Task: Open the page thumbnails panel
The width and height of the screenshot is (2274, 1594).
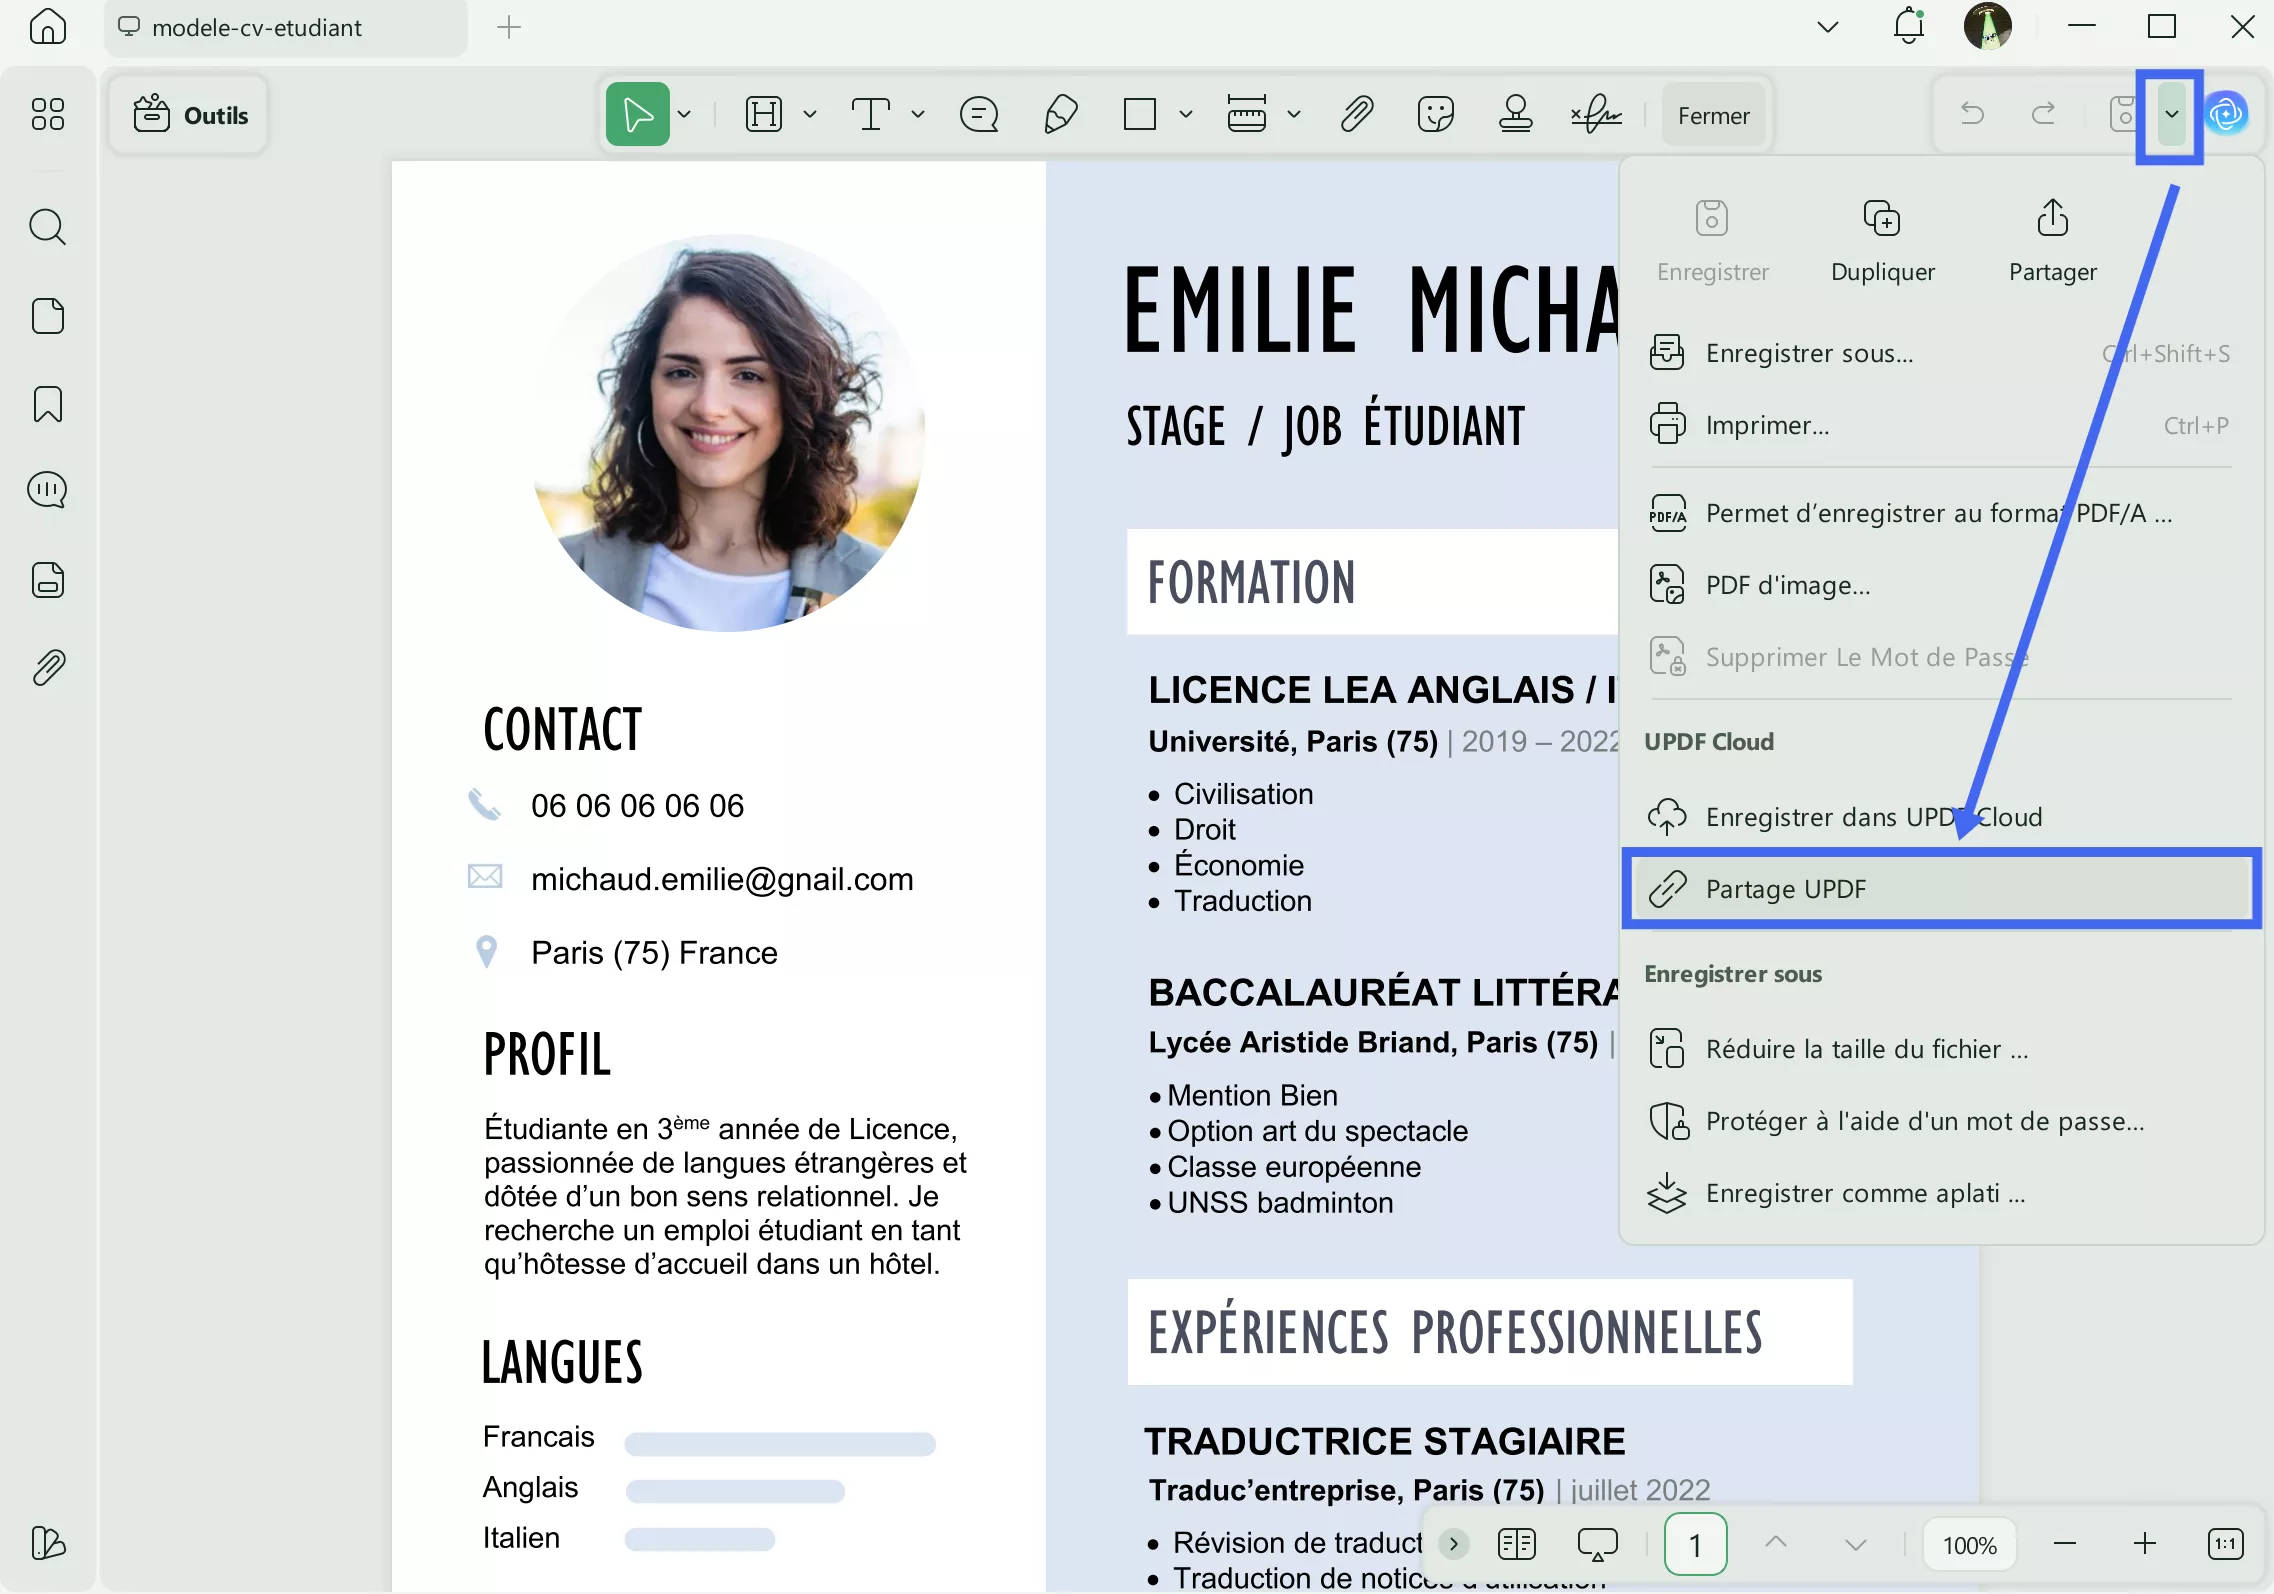Action: click(x=47, y=316)
